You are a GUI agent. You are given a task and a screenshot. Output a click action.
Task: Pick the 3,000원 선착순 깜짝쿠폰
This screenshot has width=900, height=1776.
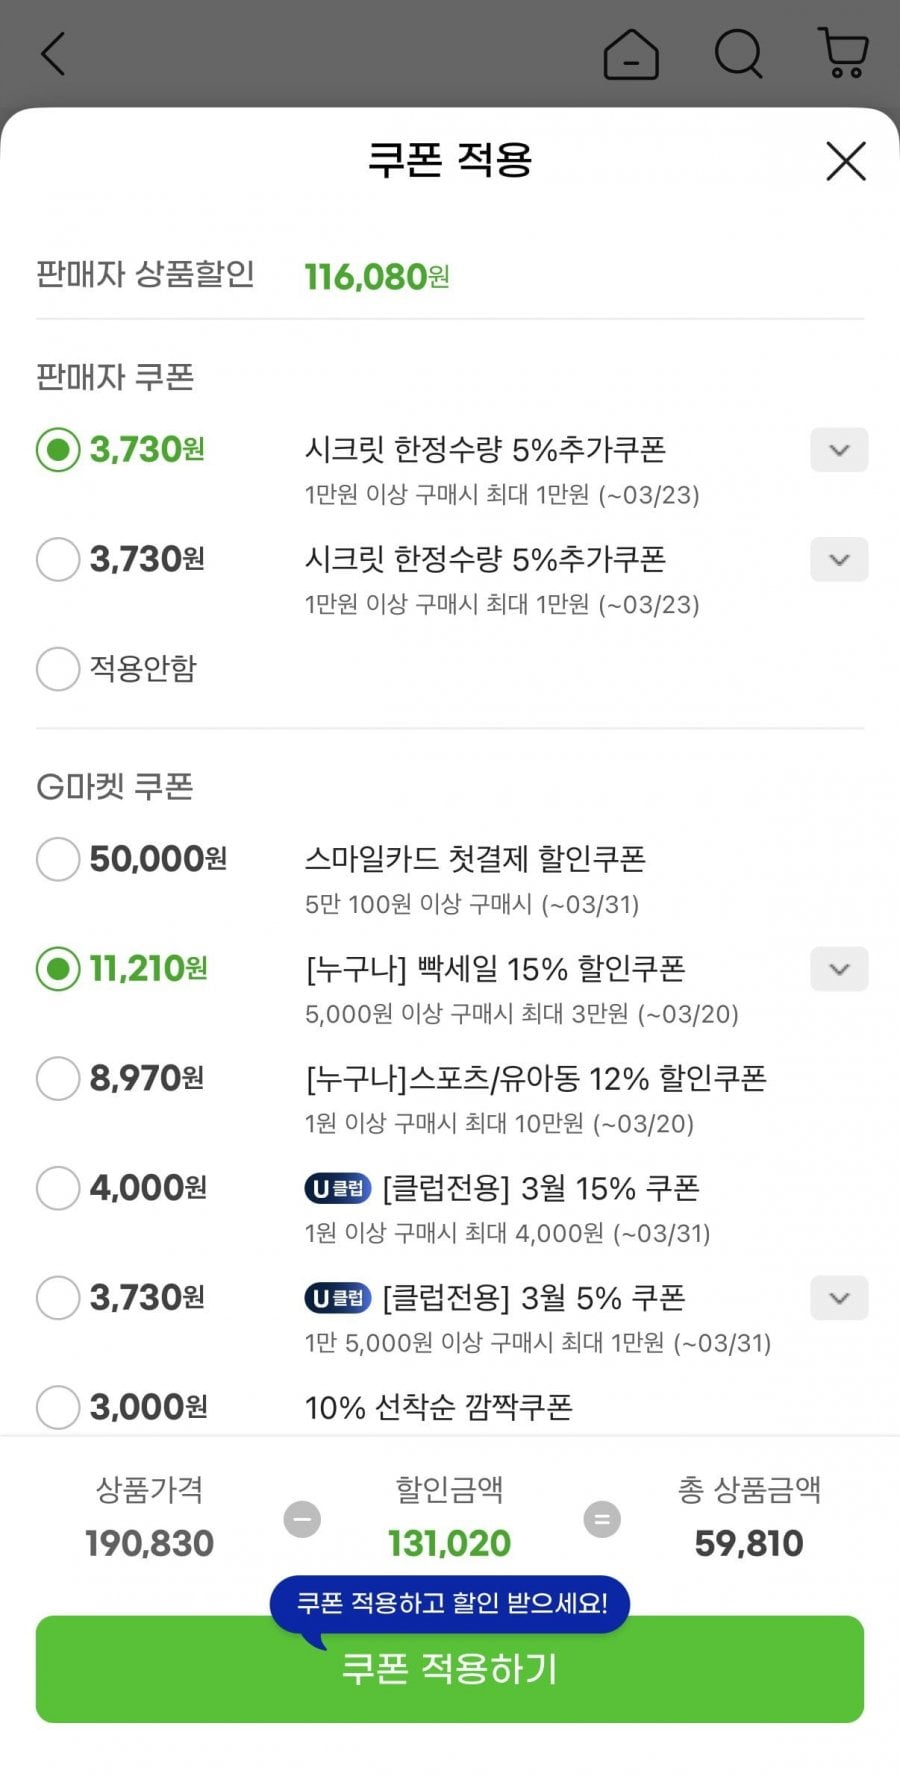coord(58,1407)
